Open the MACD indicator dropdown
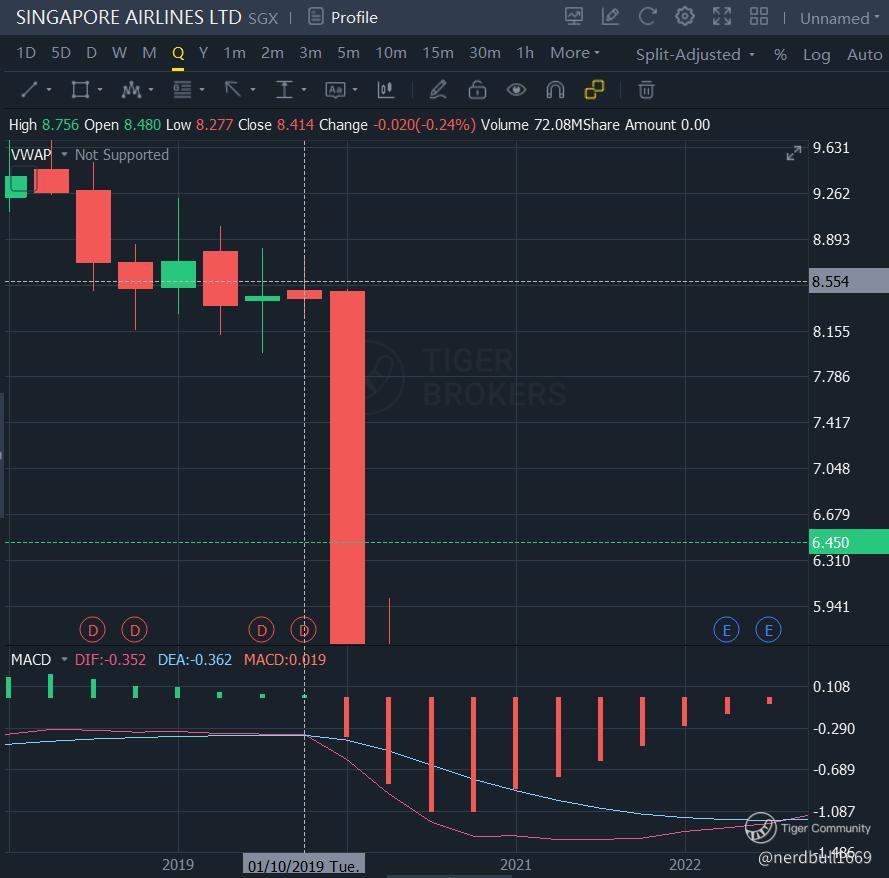 point(65,659)
